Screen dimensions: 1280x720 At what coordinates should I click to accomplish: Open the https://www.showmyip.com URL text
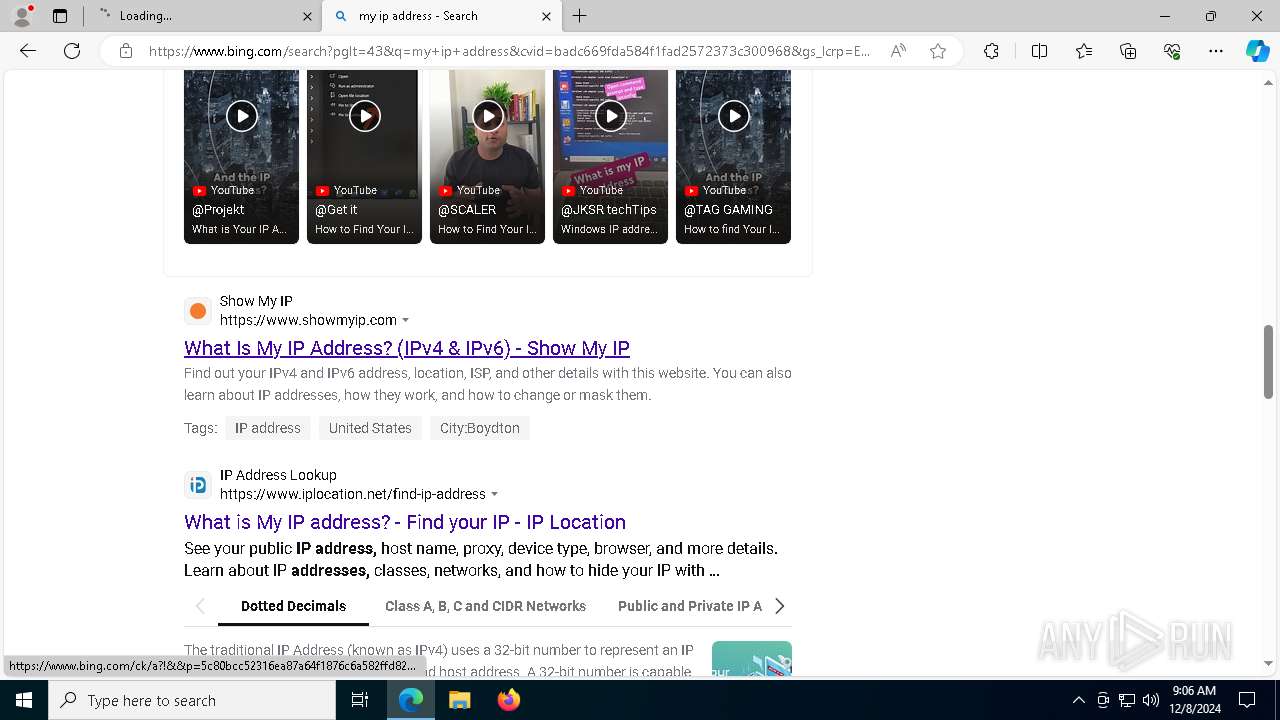pos(308,320)
